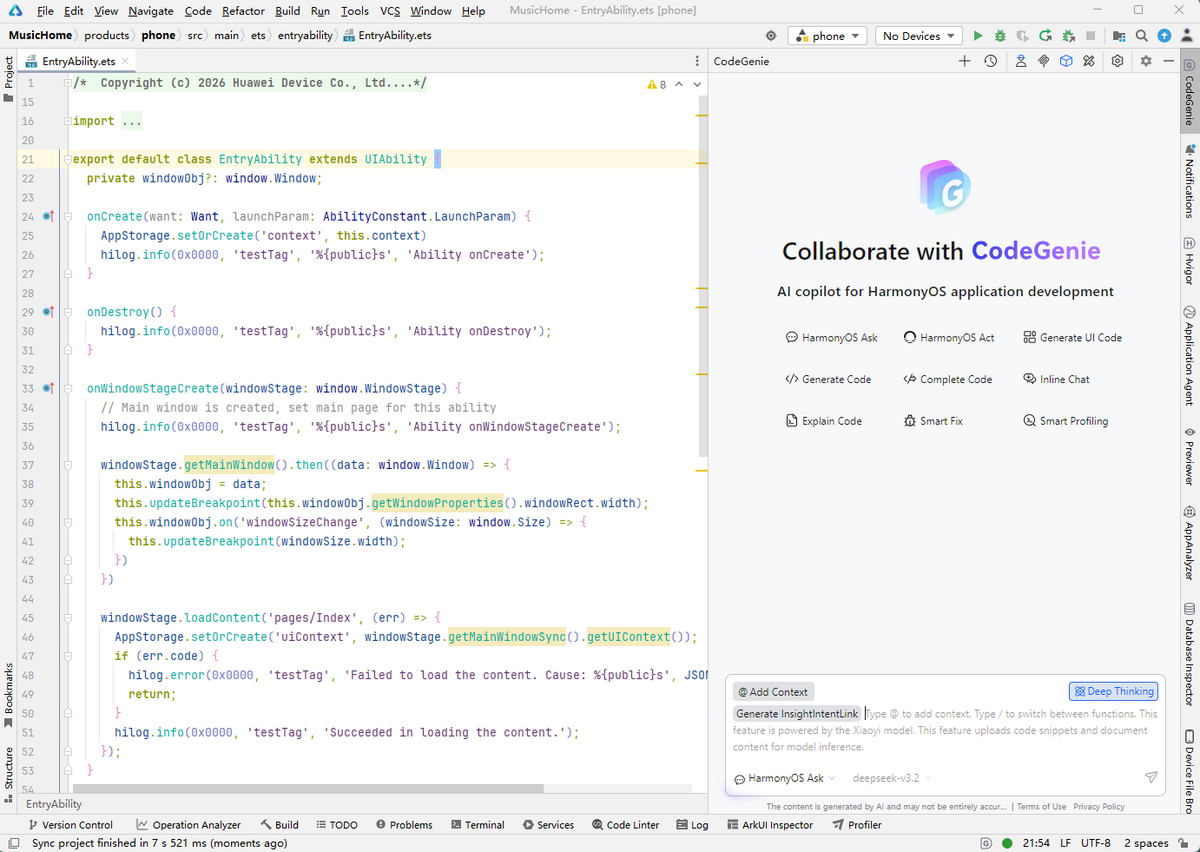This screenshot has height=852, width=1200.
Task: Open chat history in CodeGenie panel
Action: click(x=990, y=61)
